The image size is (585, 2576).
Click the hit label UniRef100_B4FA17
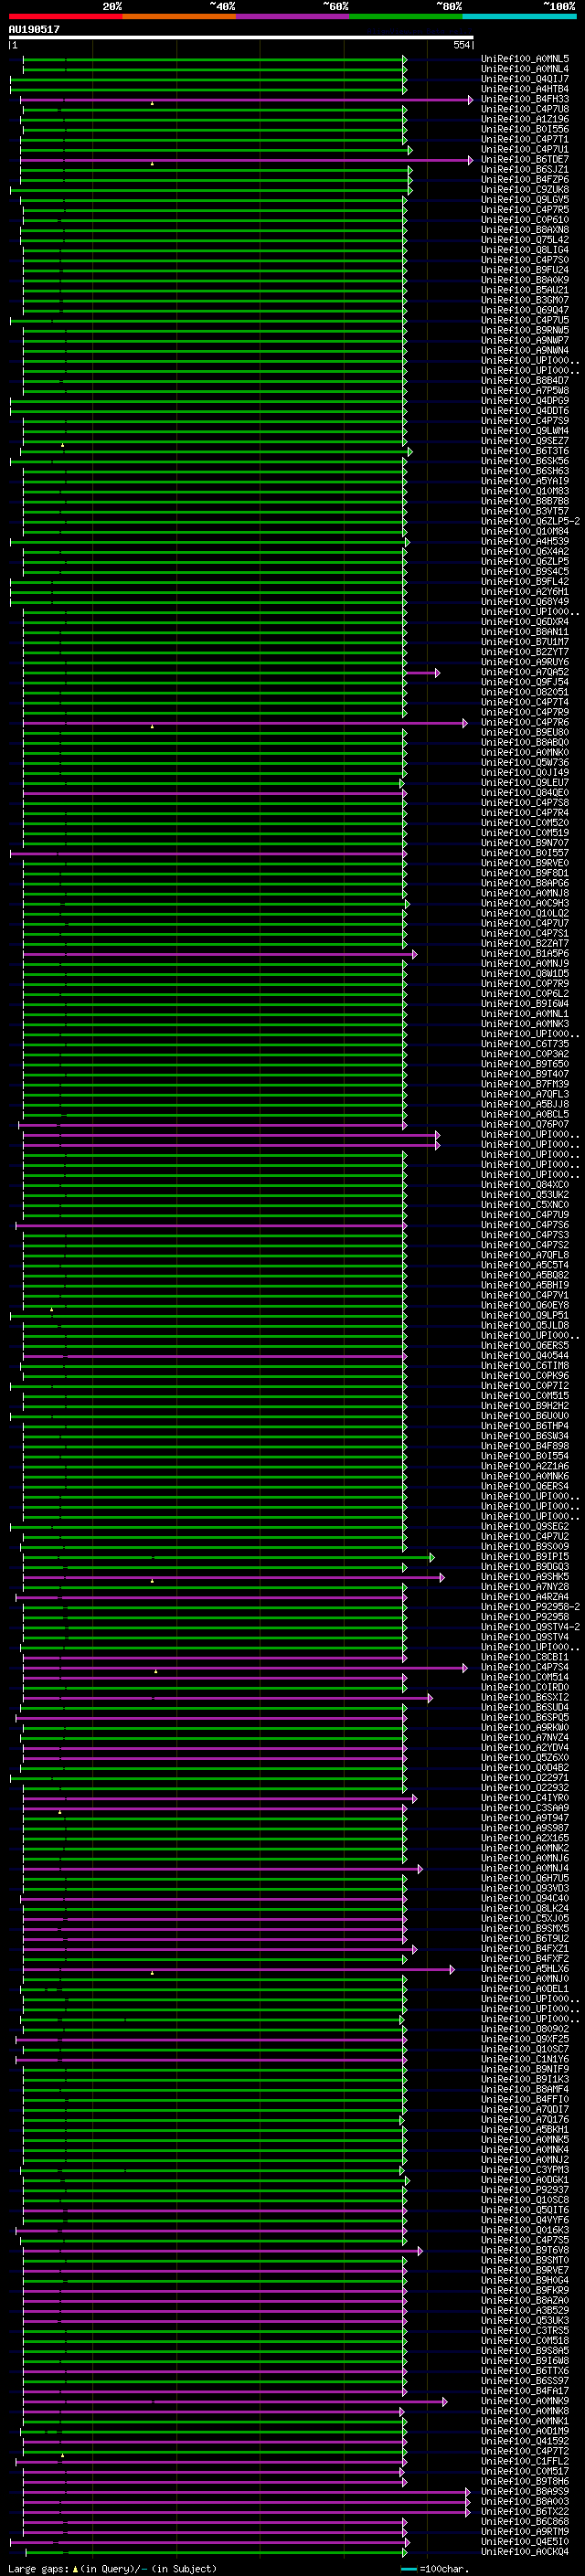click(x=525, y=2391)
